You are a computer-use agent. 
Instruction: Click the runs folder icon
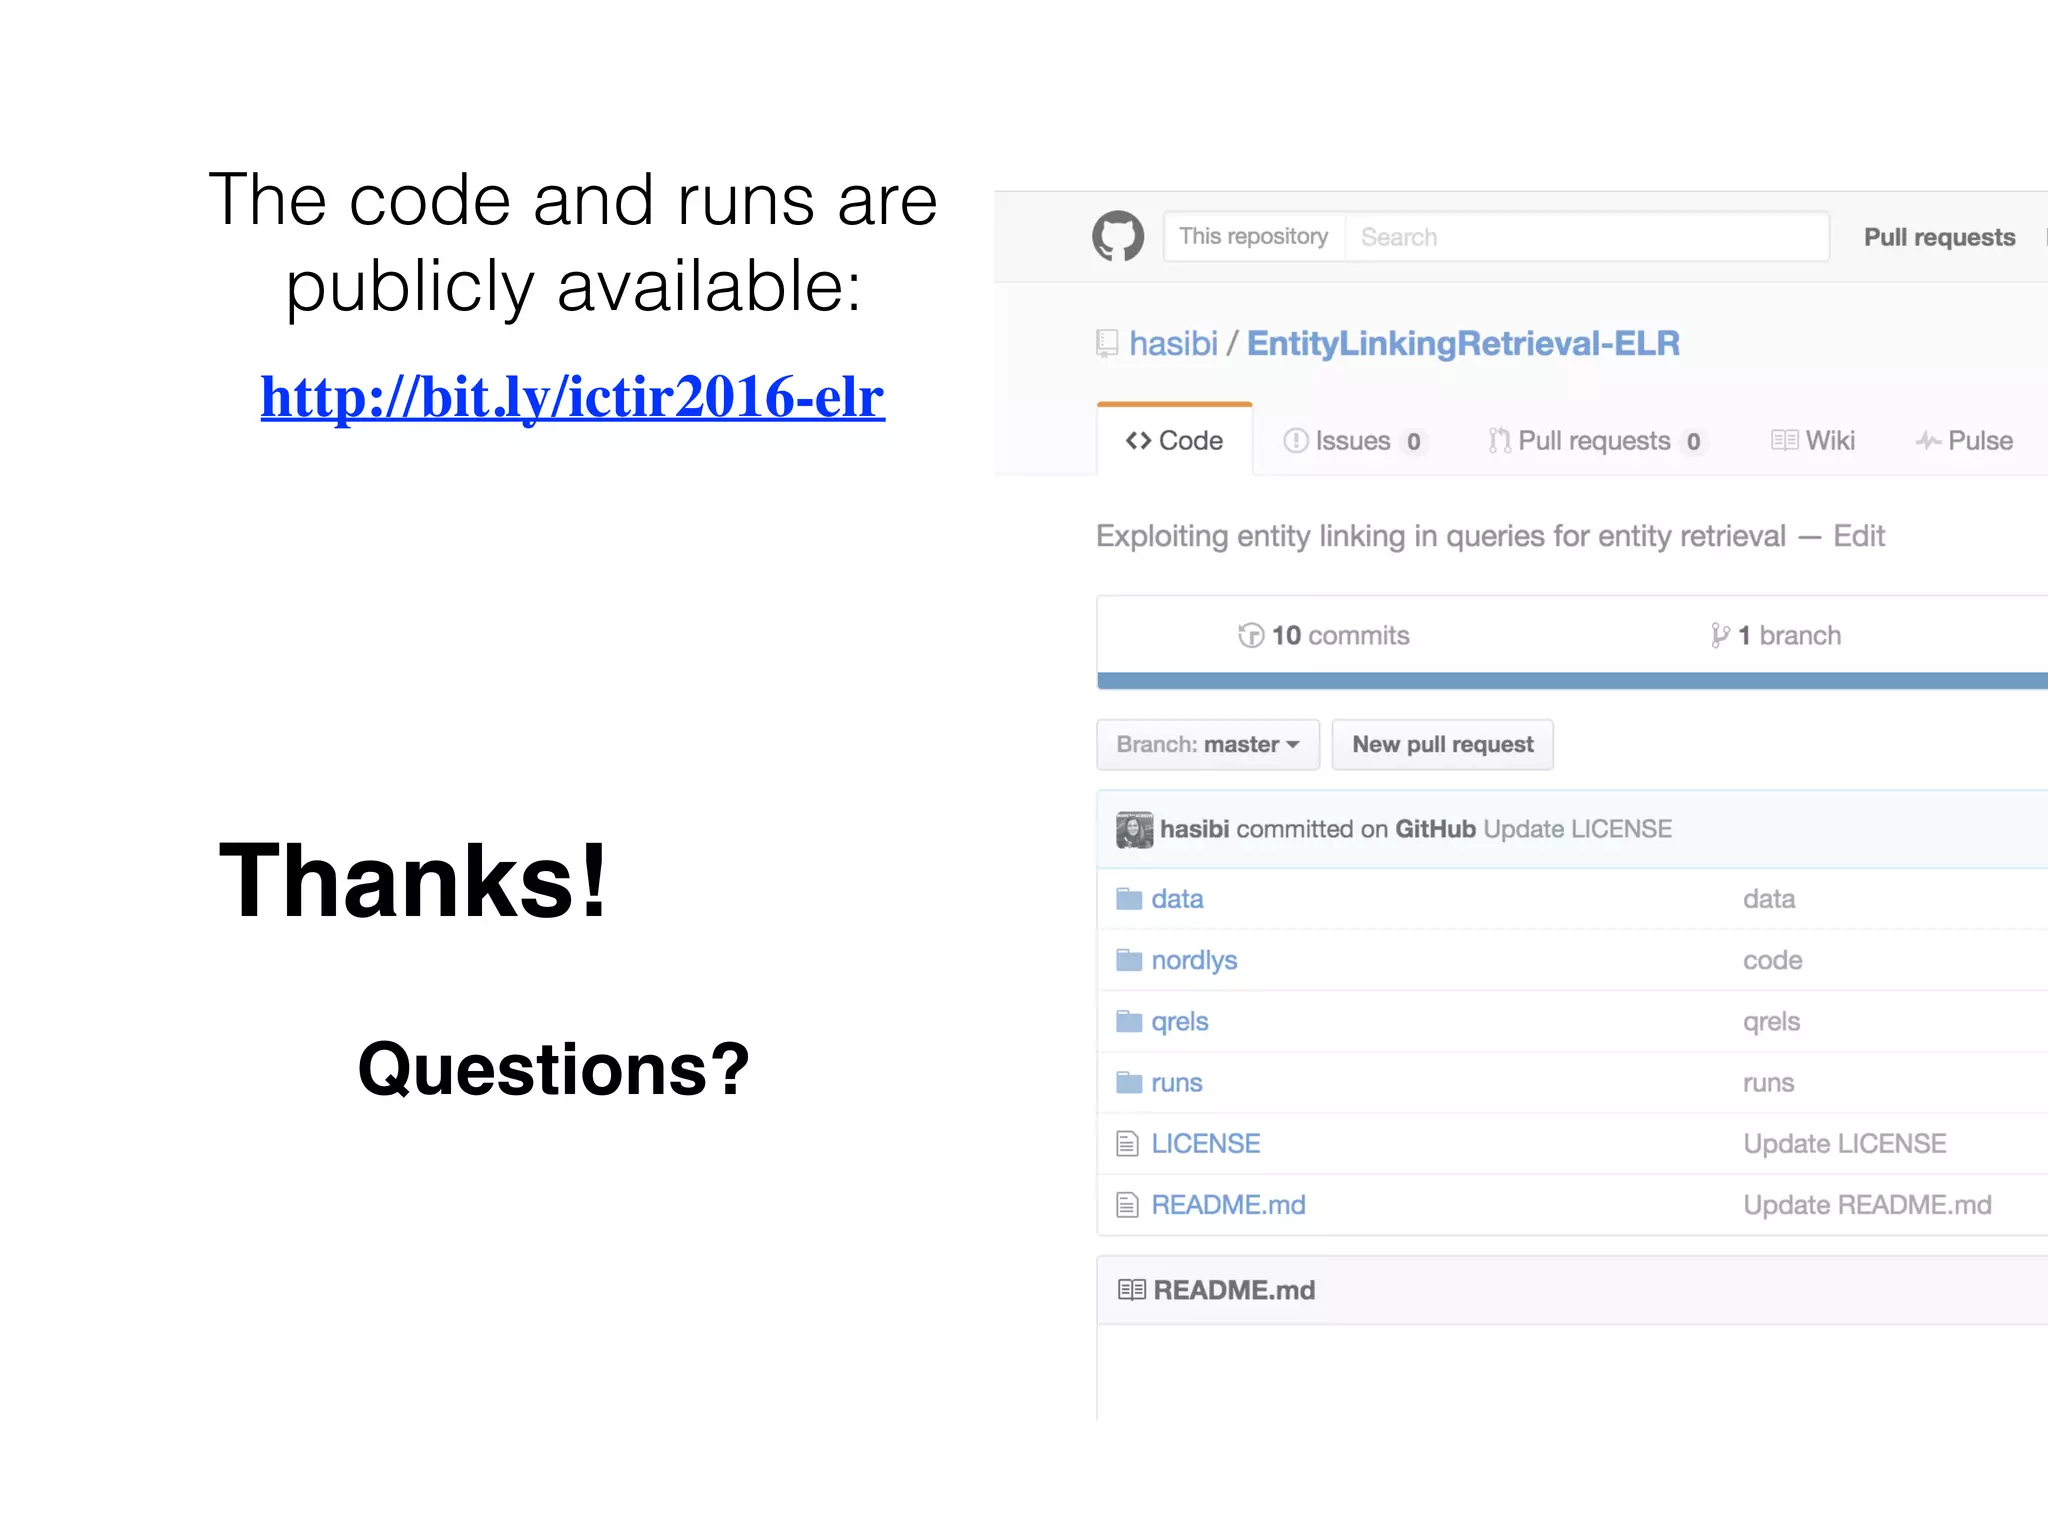[x=1129, y=1082]
